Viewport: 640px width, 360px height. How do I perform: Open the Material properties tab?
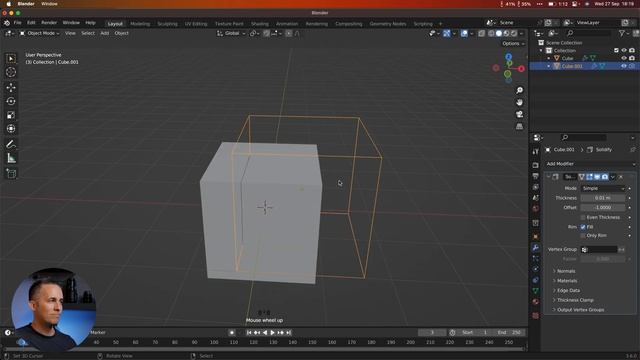point(536,302)
